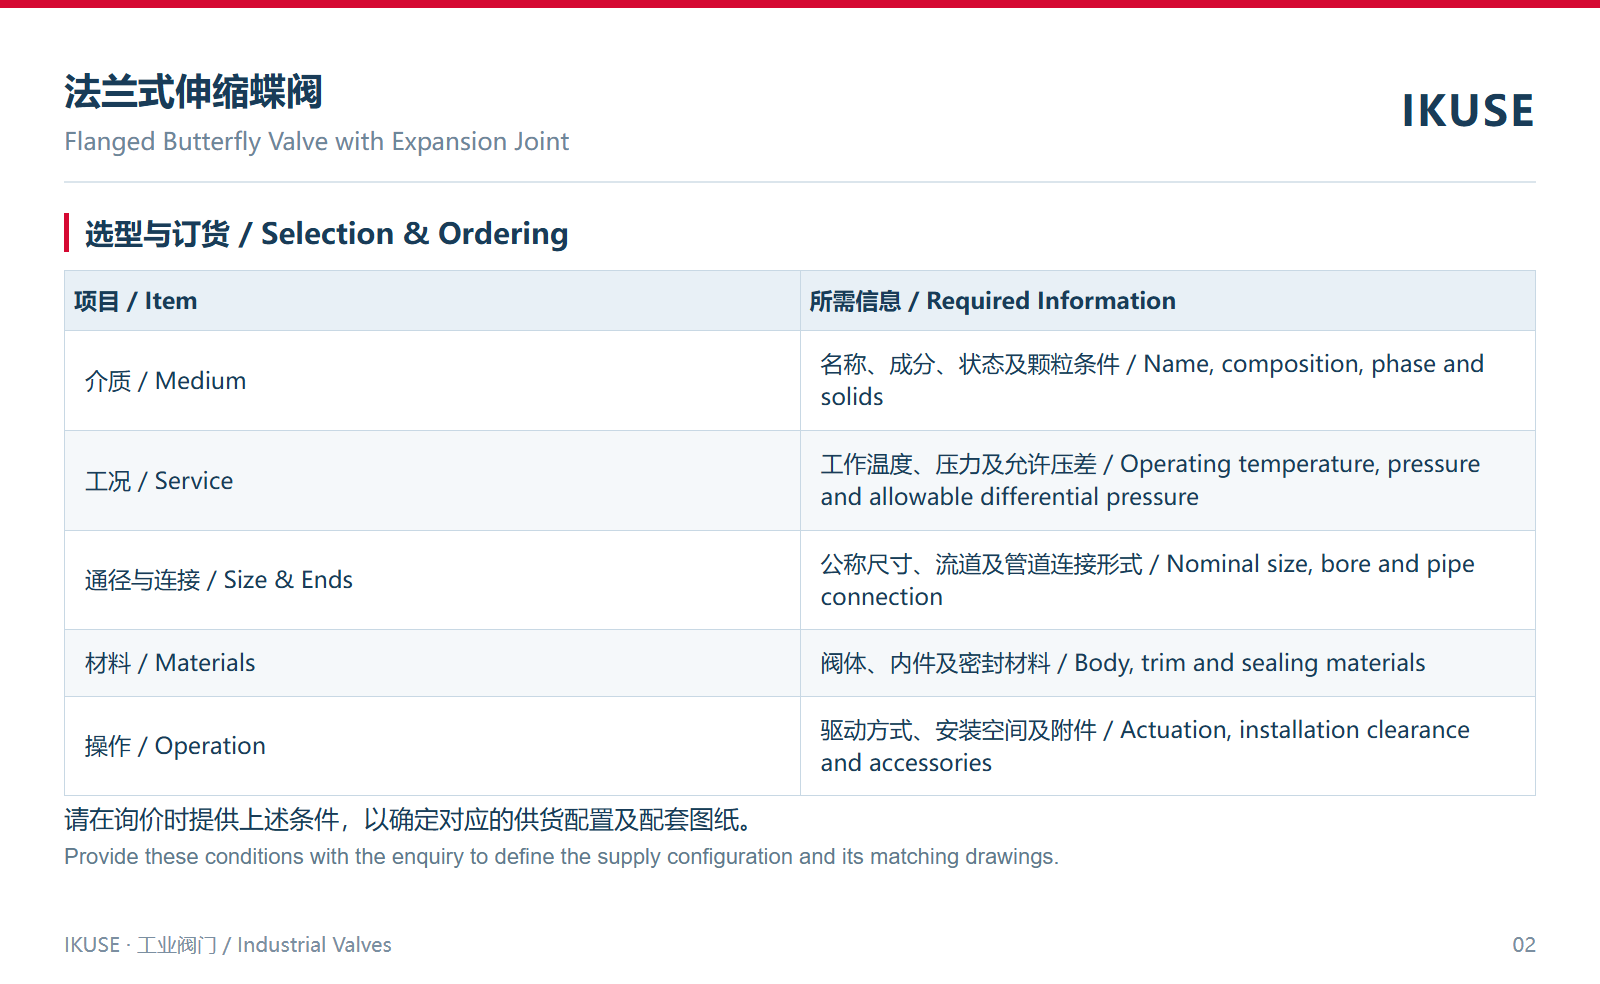Click the IKUSE logo at top right
Image resolution: width=1600 pixels, height=984 pixels.
coord(1467,111)
